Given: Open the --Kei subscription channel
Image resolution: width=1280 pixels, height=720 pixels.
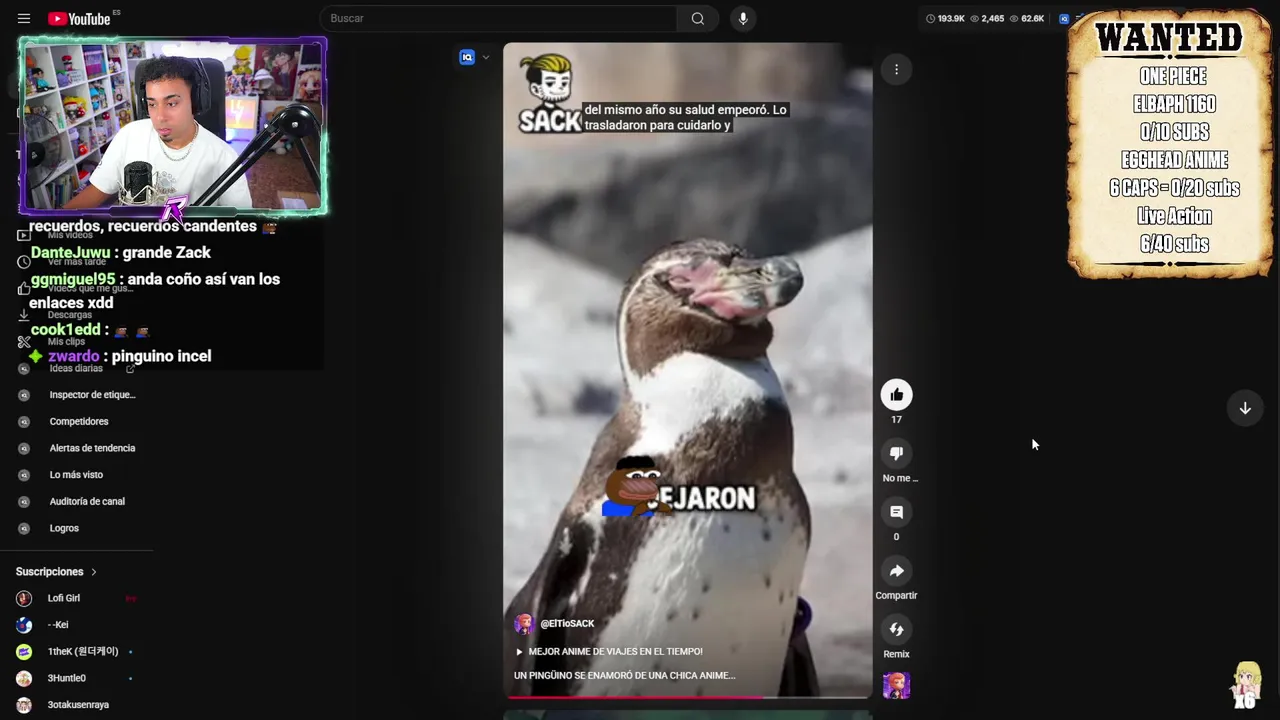Looking at the screenshot, I should point(58,625).
